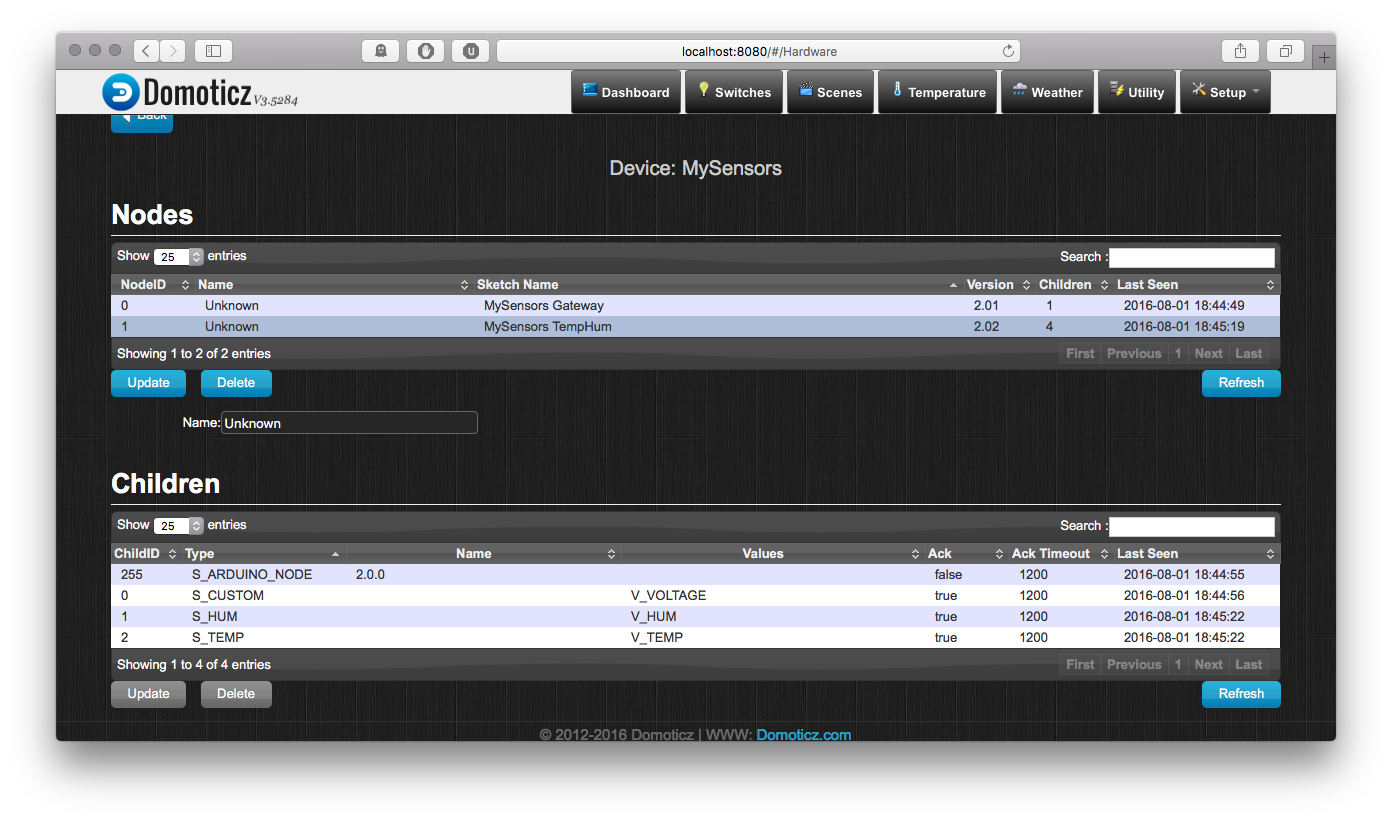Sort Children table by Ack column
1392x821 pixels.
(964, 554)
